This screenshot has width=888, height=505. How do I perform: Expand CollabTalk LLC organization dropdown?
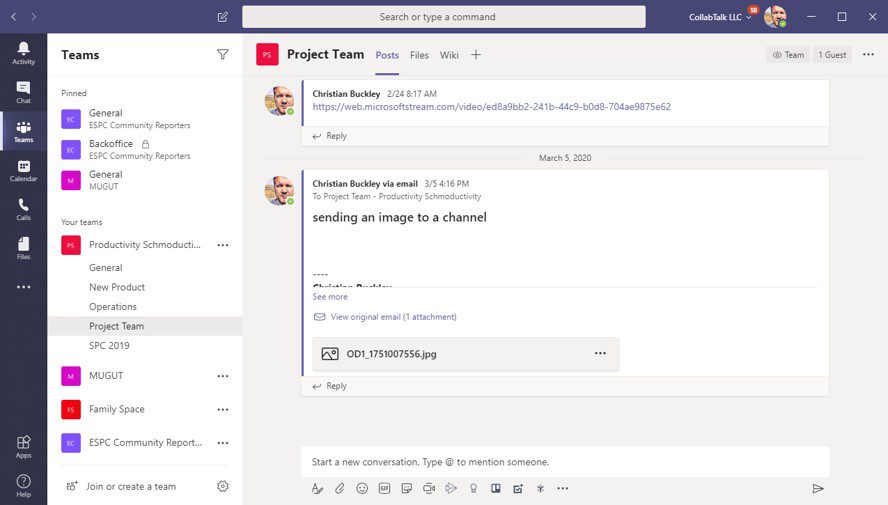click(x=720, y=17)
